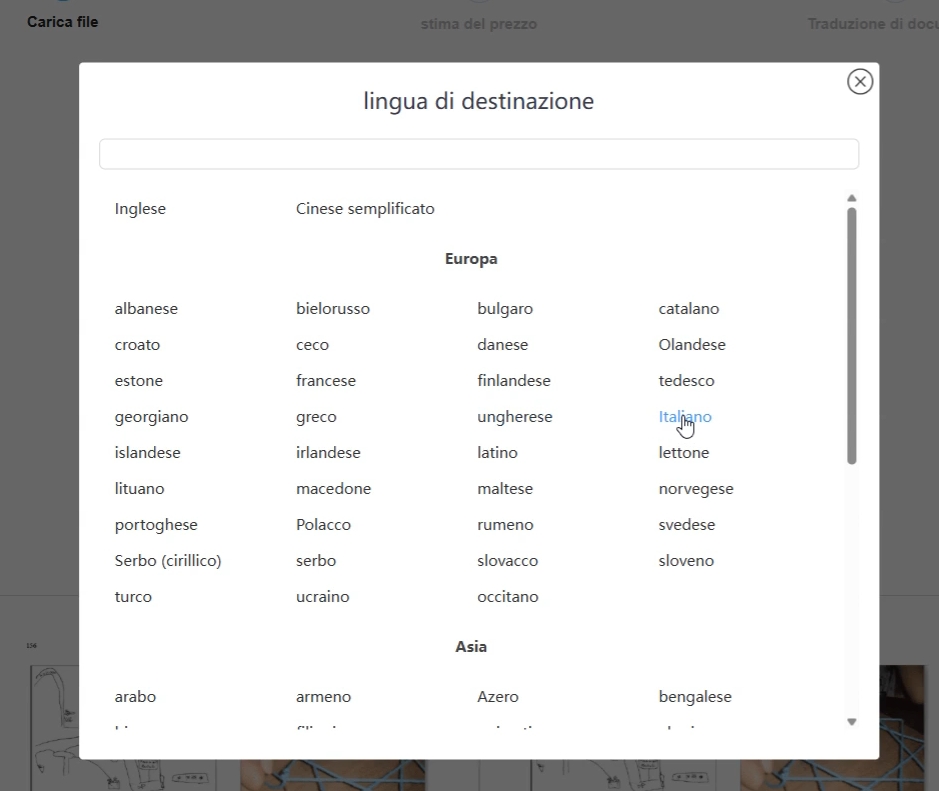
Task: Pick ceco language
Action: pyautogui.click(x=312, y=345)
